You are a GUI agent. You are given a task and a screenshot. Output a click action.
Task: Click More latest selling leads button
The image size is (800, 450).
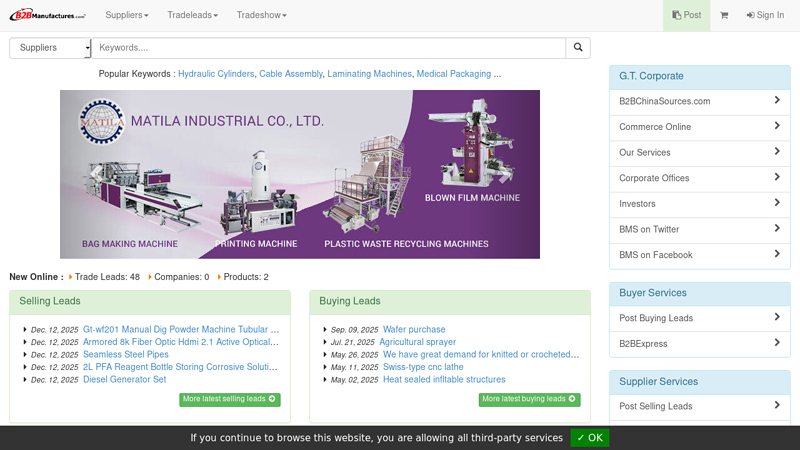click(230, 399)
